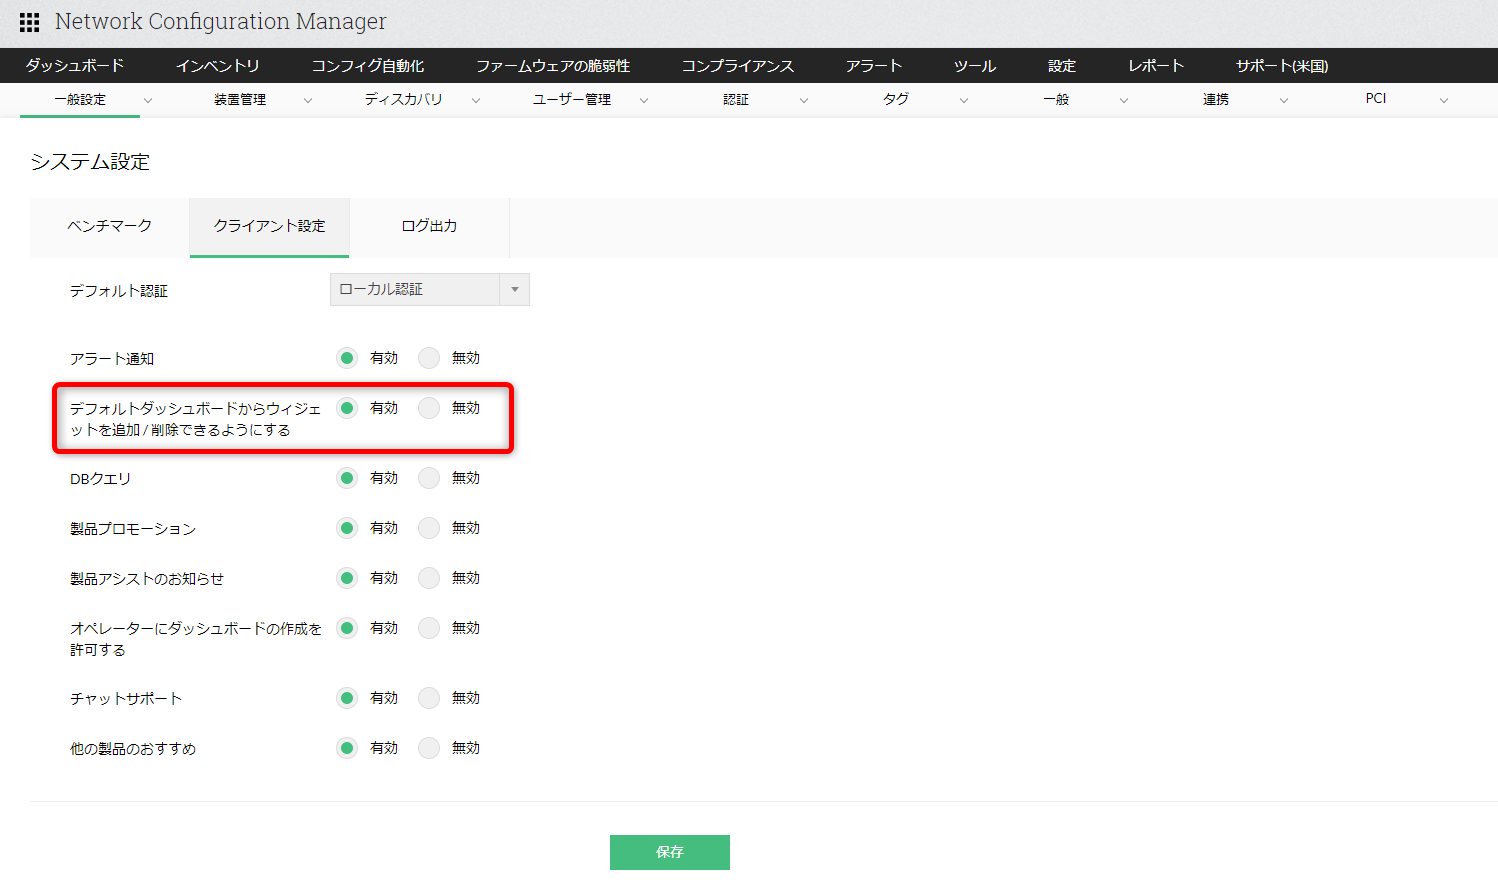Disable 製品アシストのお知らせ with 無効 radio
Screen dimensions: 1498x884
429,578
